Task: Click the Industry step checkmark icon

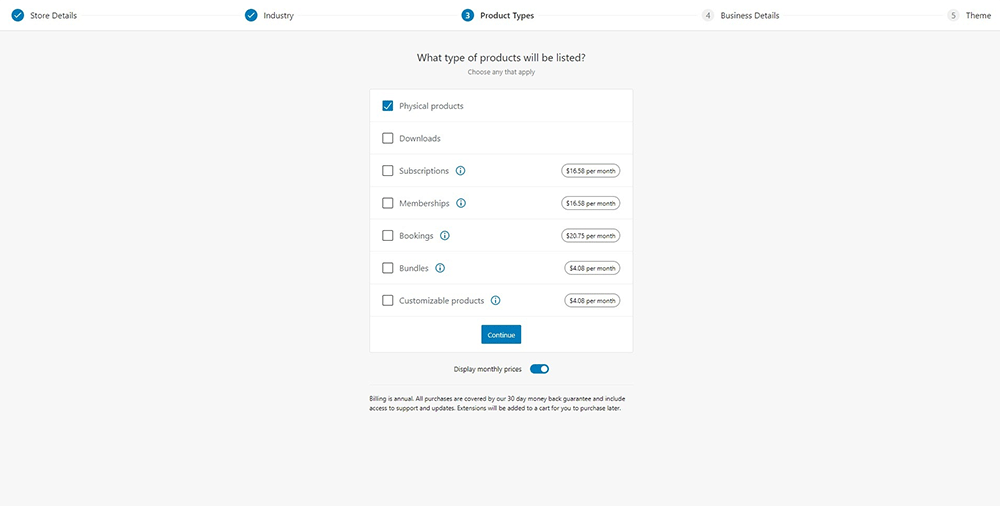Action: click(251, 15)
